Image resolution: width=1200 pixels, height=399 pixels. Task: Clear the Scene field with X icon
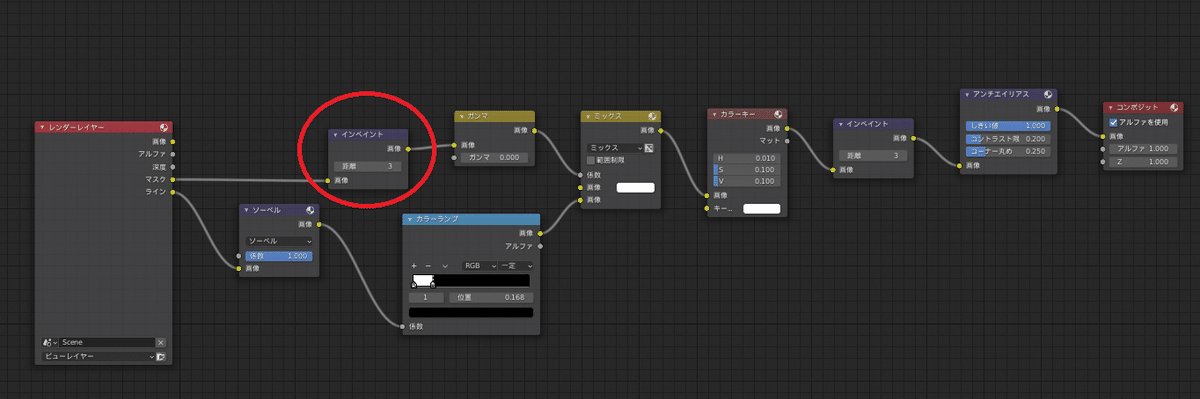coord(160,342)
